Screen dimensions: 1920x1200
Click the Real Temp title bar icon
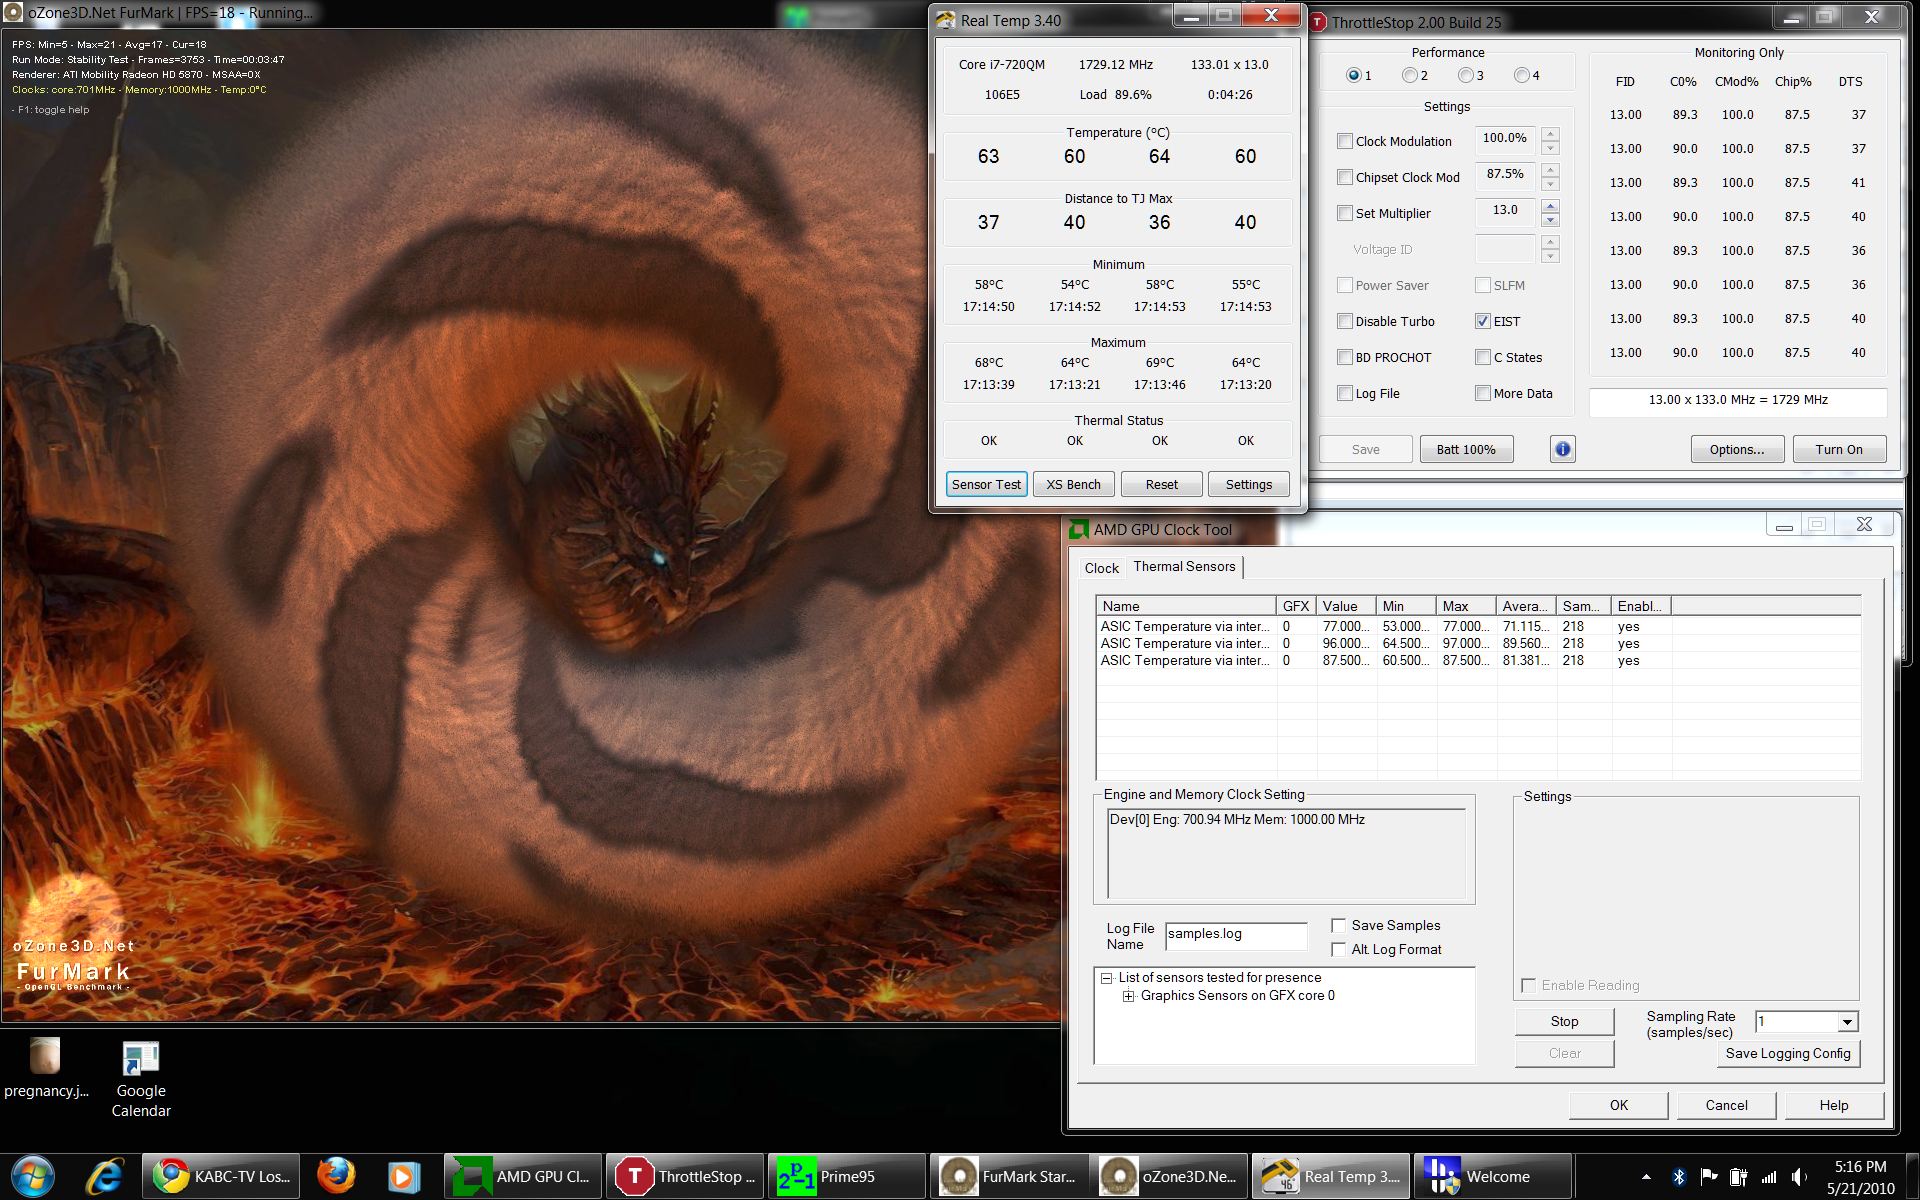(x=945, y=20)
